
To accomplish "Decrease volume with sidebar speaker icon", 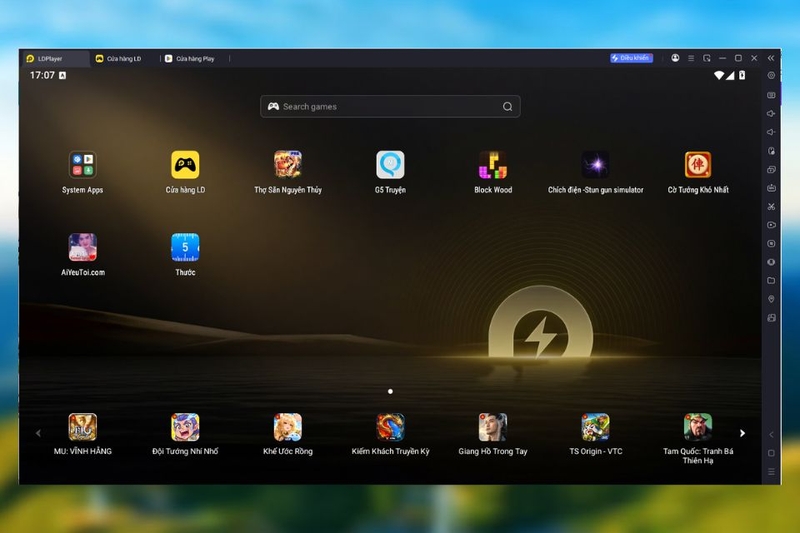I will [771, 132].
